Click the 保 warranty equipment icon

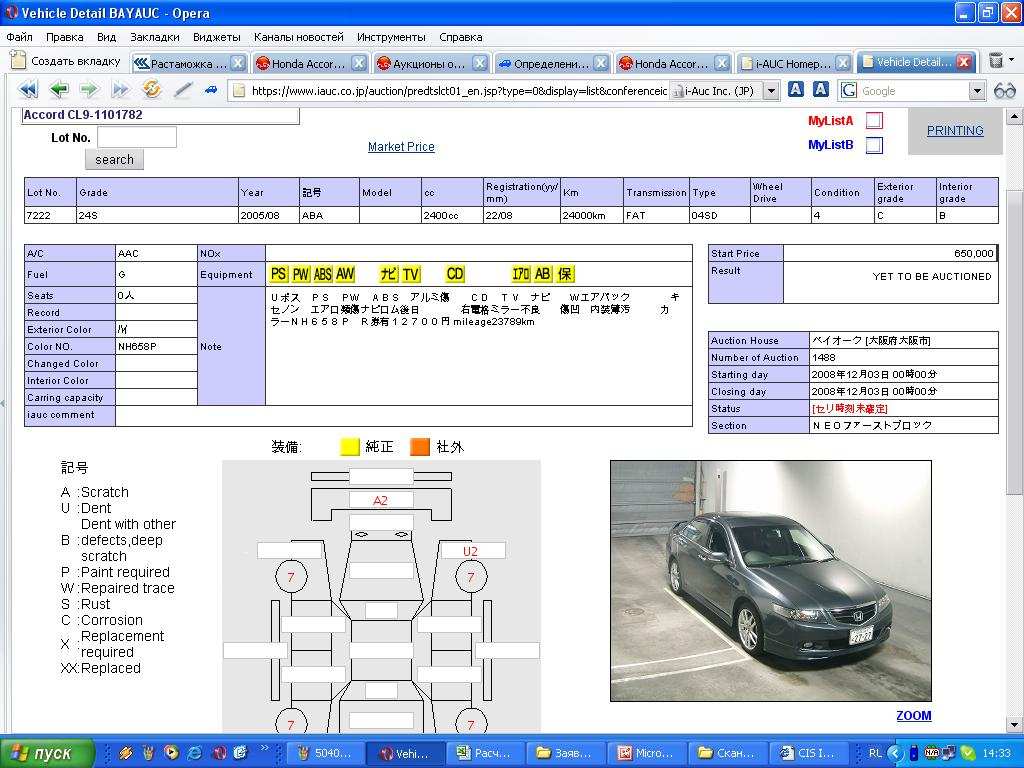click(x=565, y=274)
